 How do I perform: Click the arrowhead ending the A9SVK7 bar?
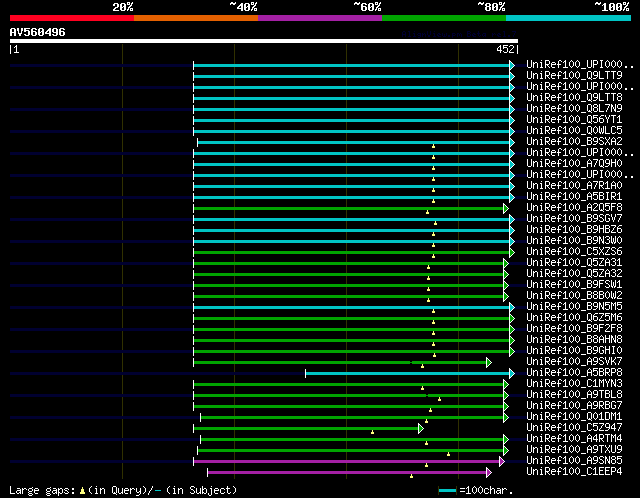pyautogui.click(x=489, y=362)
